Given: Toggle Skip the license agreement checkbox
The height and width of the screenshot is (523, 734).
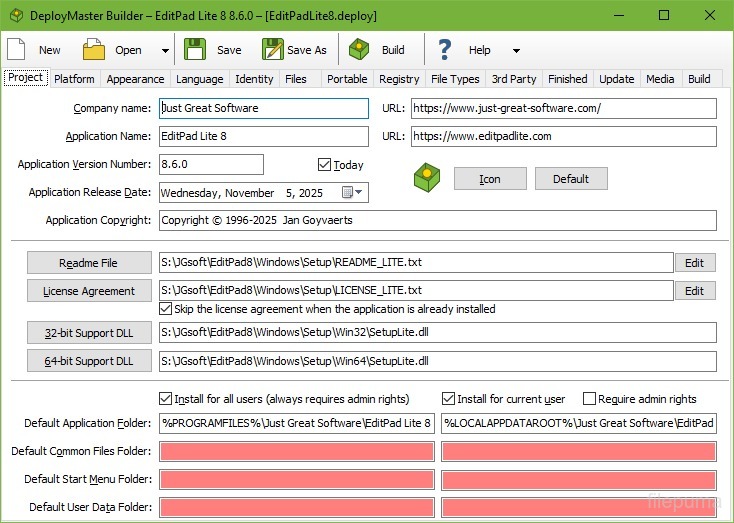Looking at the screenshot, I should pos(166,309).
